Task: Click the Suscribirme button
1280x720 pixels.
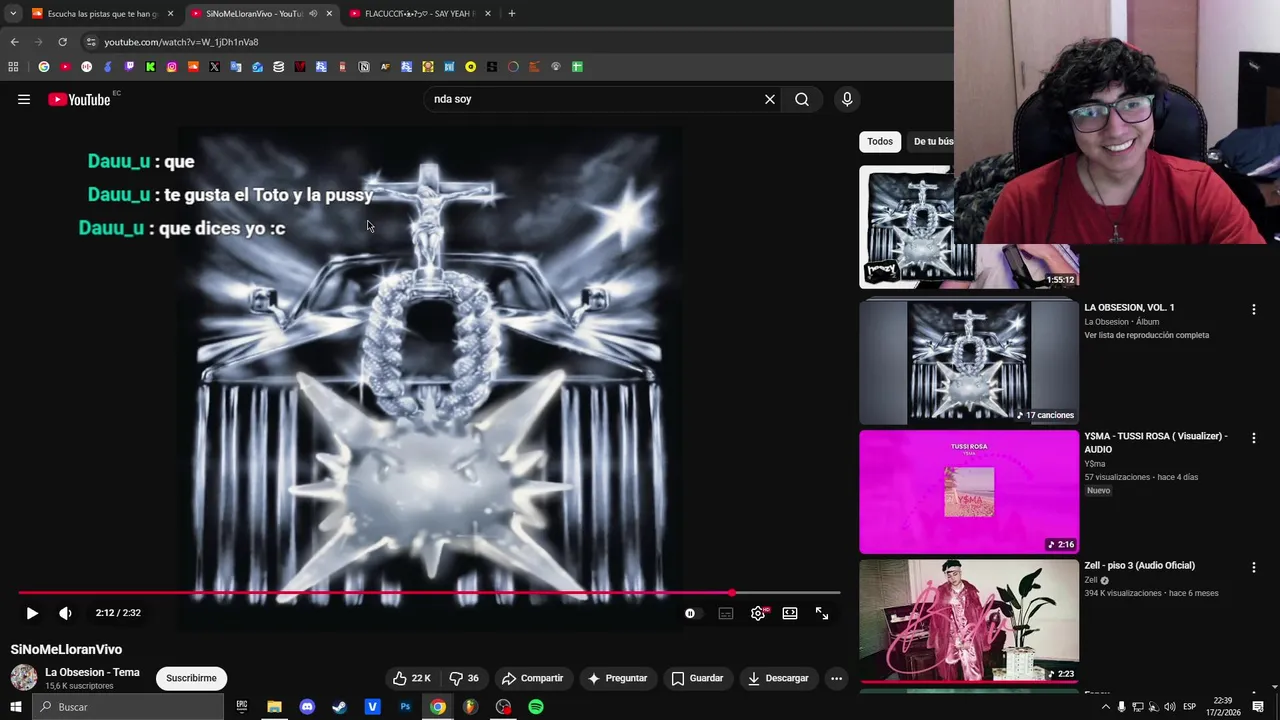Action: (191, 678)
